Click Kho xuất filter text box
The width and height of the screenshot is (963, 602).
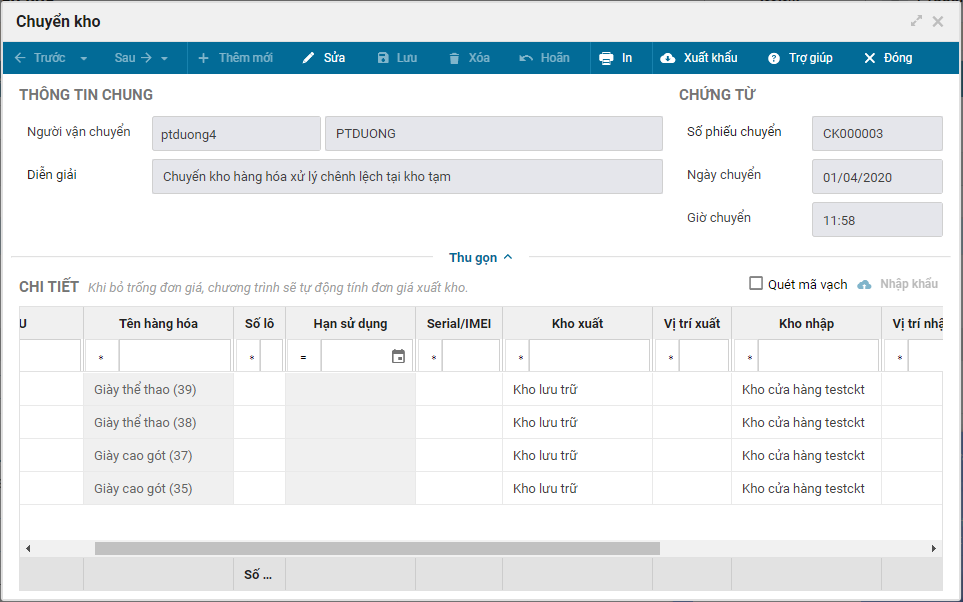click(x=590, y=356)
